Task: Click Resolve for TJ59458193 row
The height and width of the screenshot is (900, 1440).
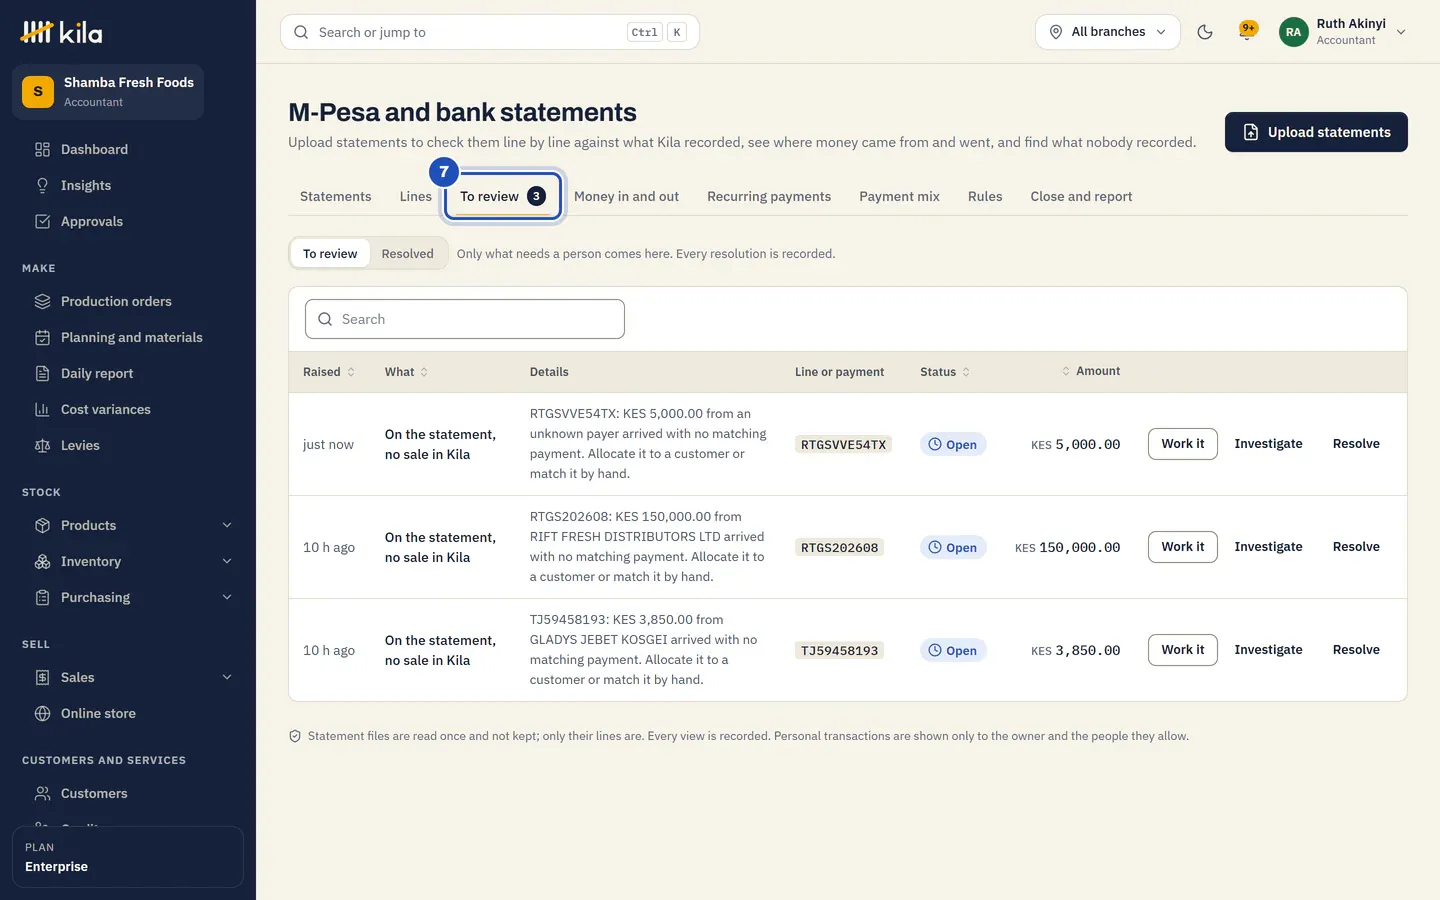Action: [1356, 650]
